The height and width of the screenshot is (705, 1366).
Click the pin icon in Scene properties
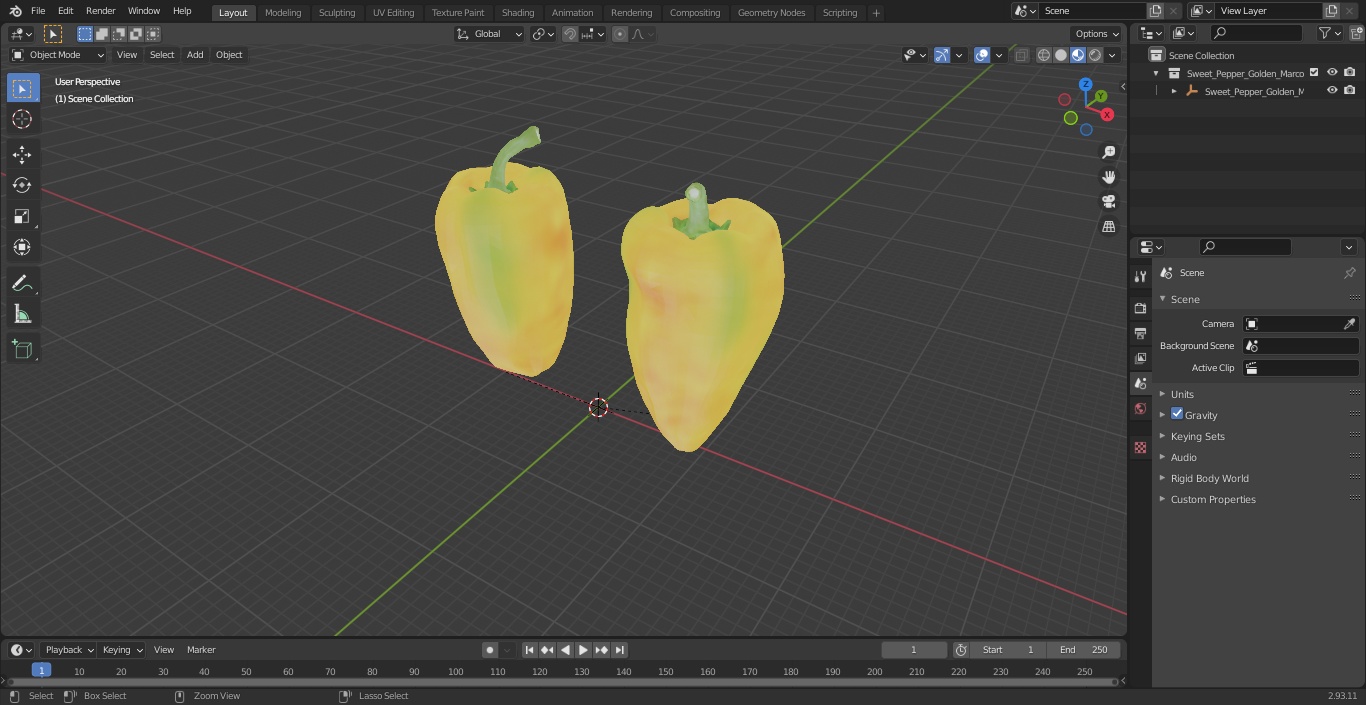click(x=1349, y=273)
